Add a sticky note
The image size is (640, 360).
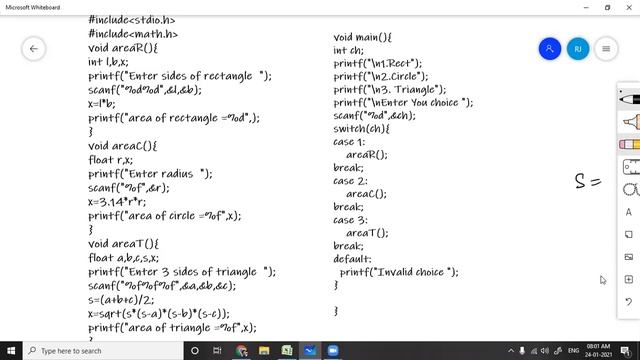pos(629,234)
